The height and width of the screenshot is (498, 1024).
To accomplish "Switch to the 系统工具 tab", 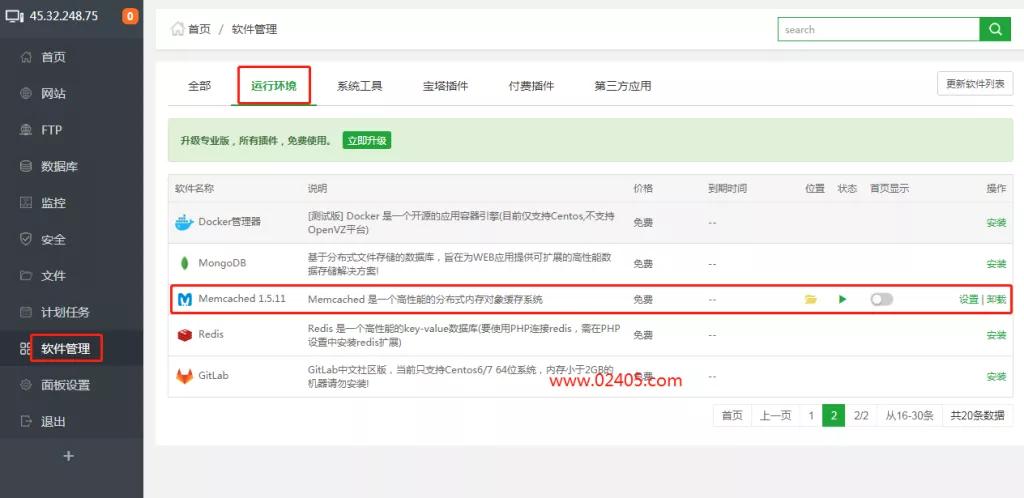I will (359, 86).
